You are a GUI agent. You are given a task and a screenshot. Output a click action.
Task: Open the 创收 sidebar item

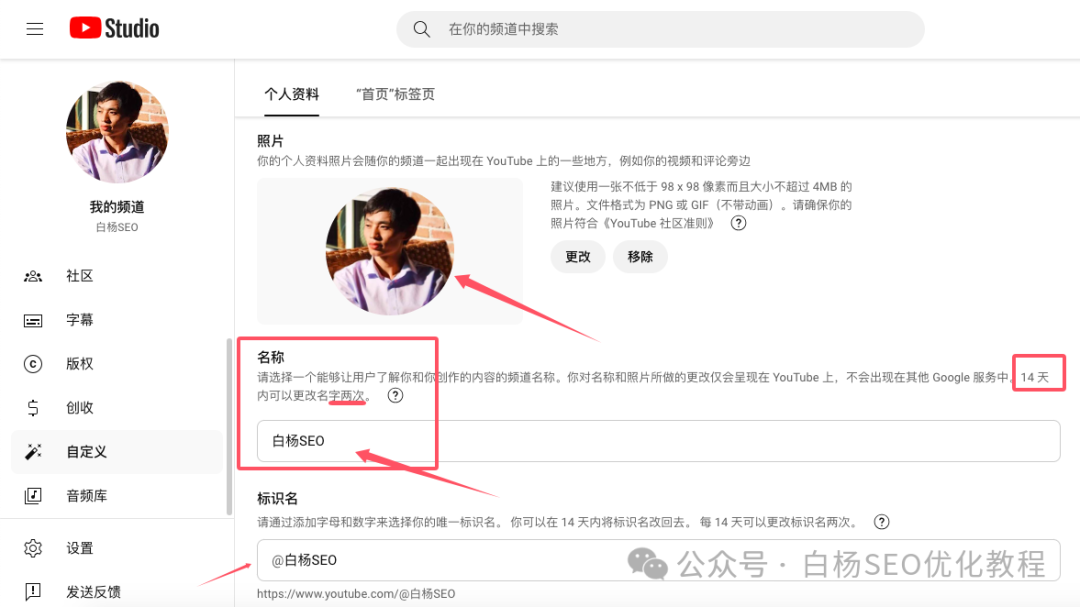(116, 408)
